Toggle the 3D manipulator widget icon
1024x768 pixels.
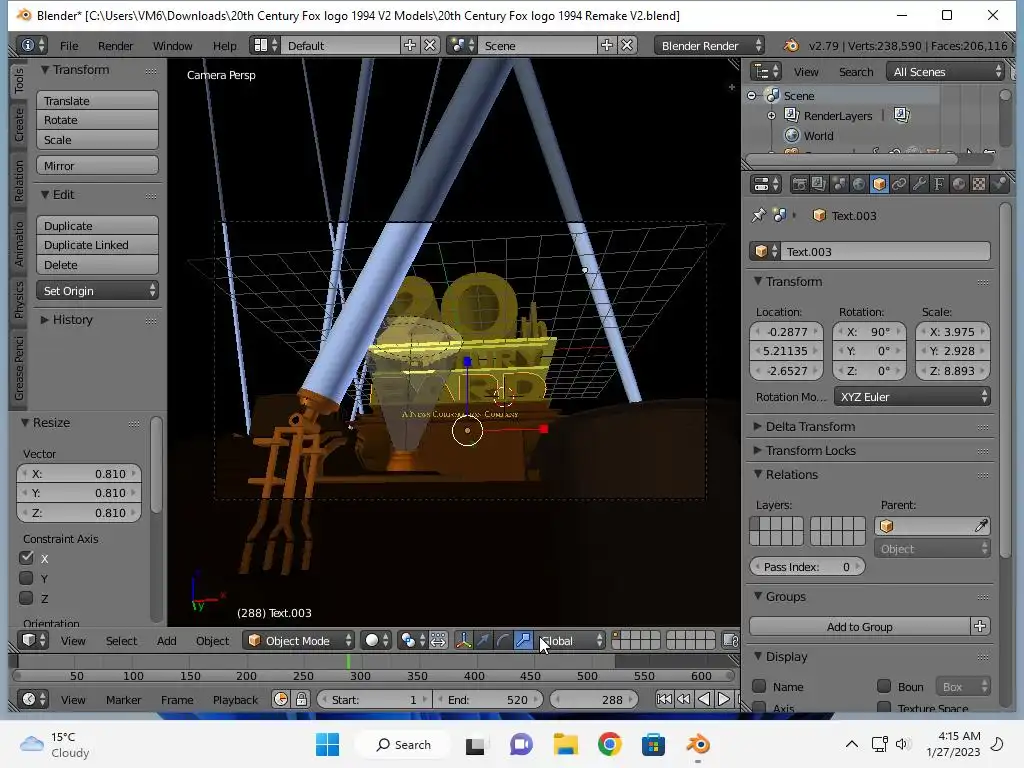coord(463,641)
